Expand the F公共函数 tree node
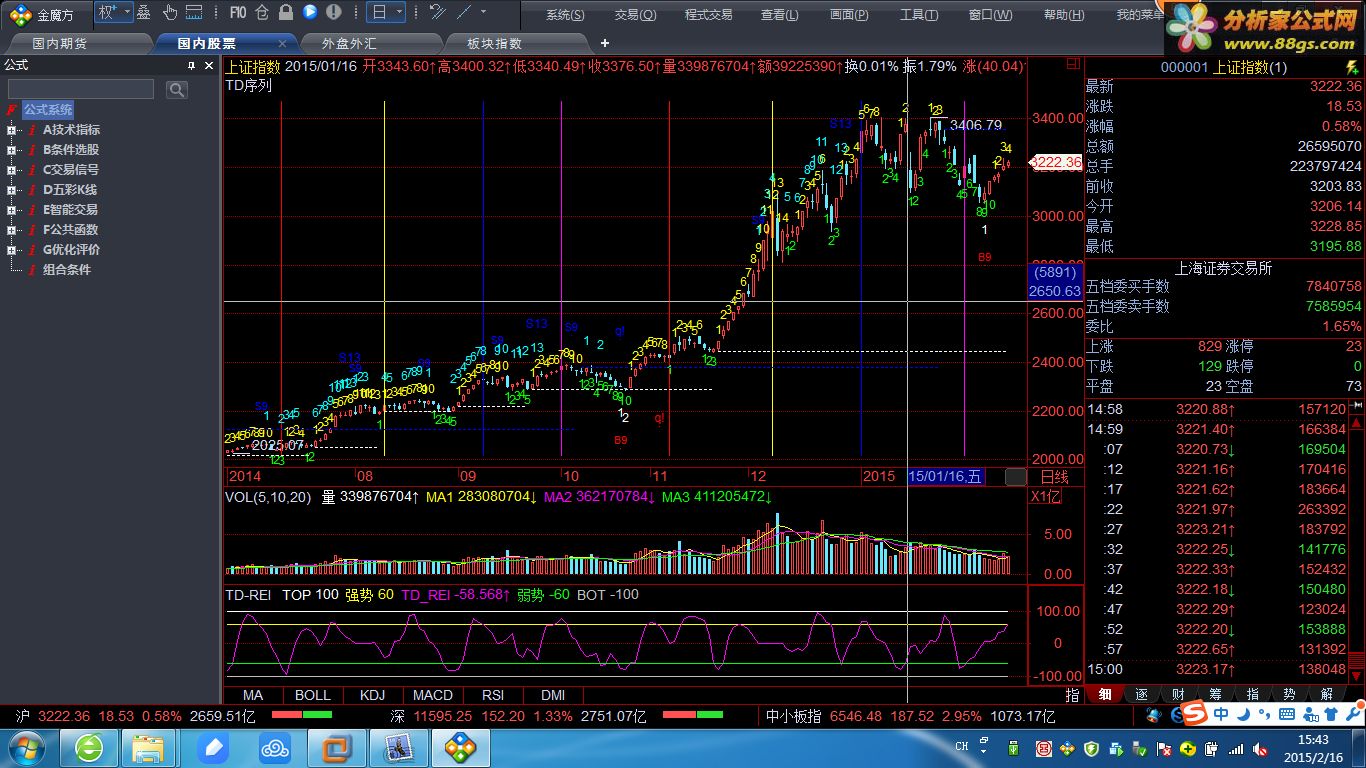The height and width of the screenshot is (768, 1366). [x=11, y=230]
